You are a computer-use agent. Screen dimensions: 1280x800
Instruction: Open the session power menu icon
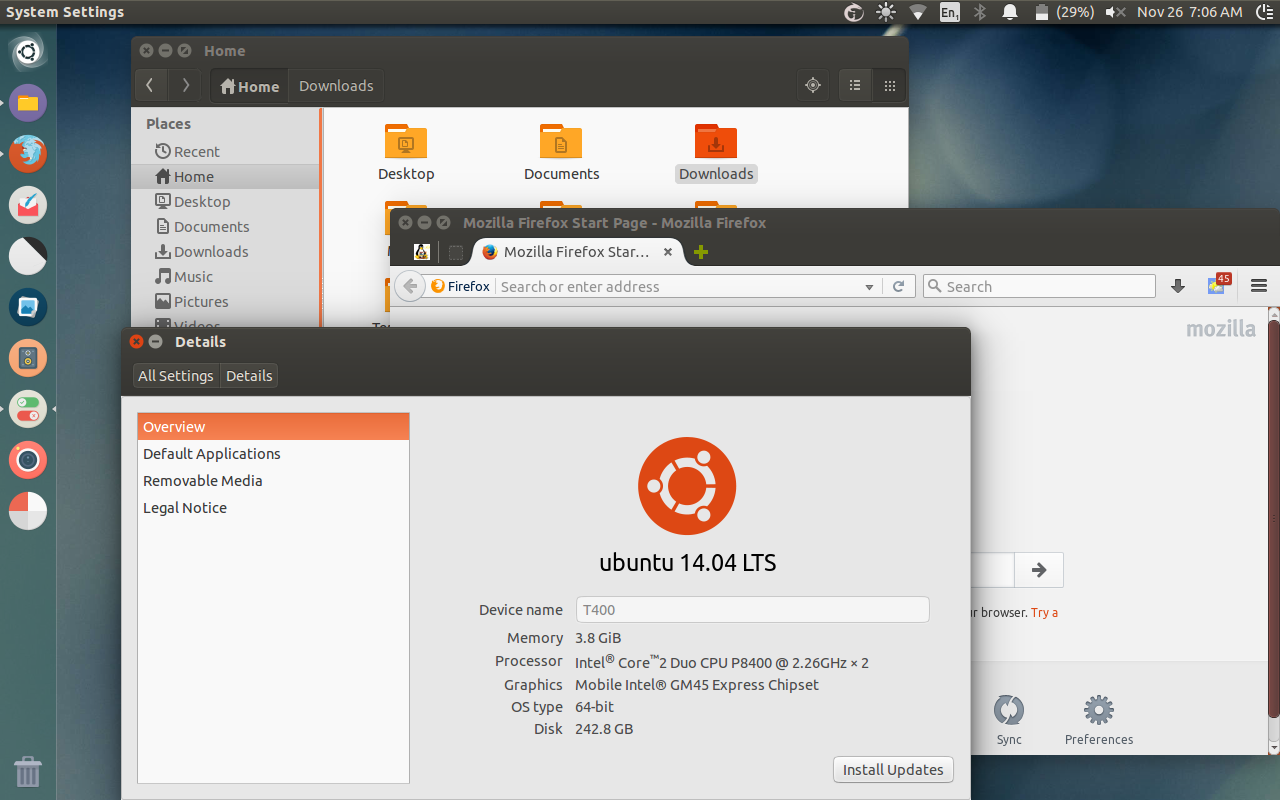click(x=1263, y=12)
